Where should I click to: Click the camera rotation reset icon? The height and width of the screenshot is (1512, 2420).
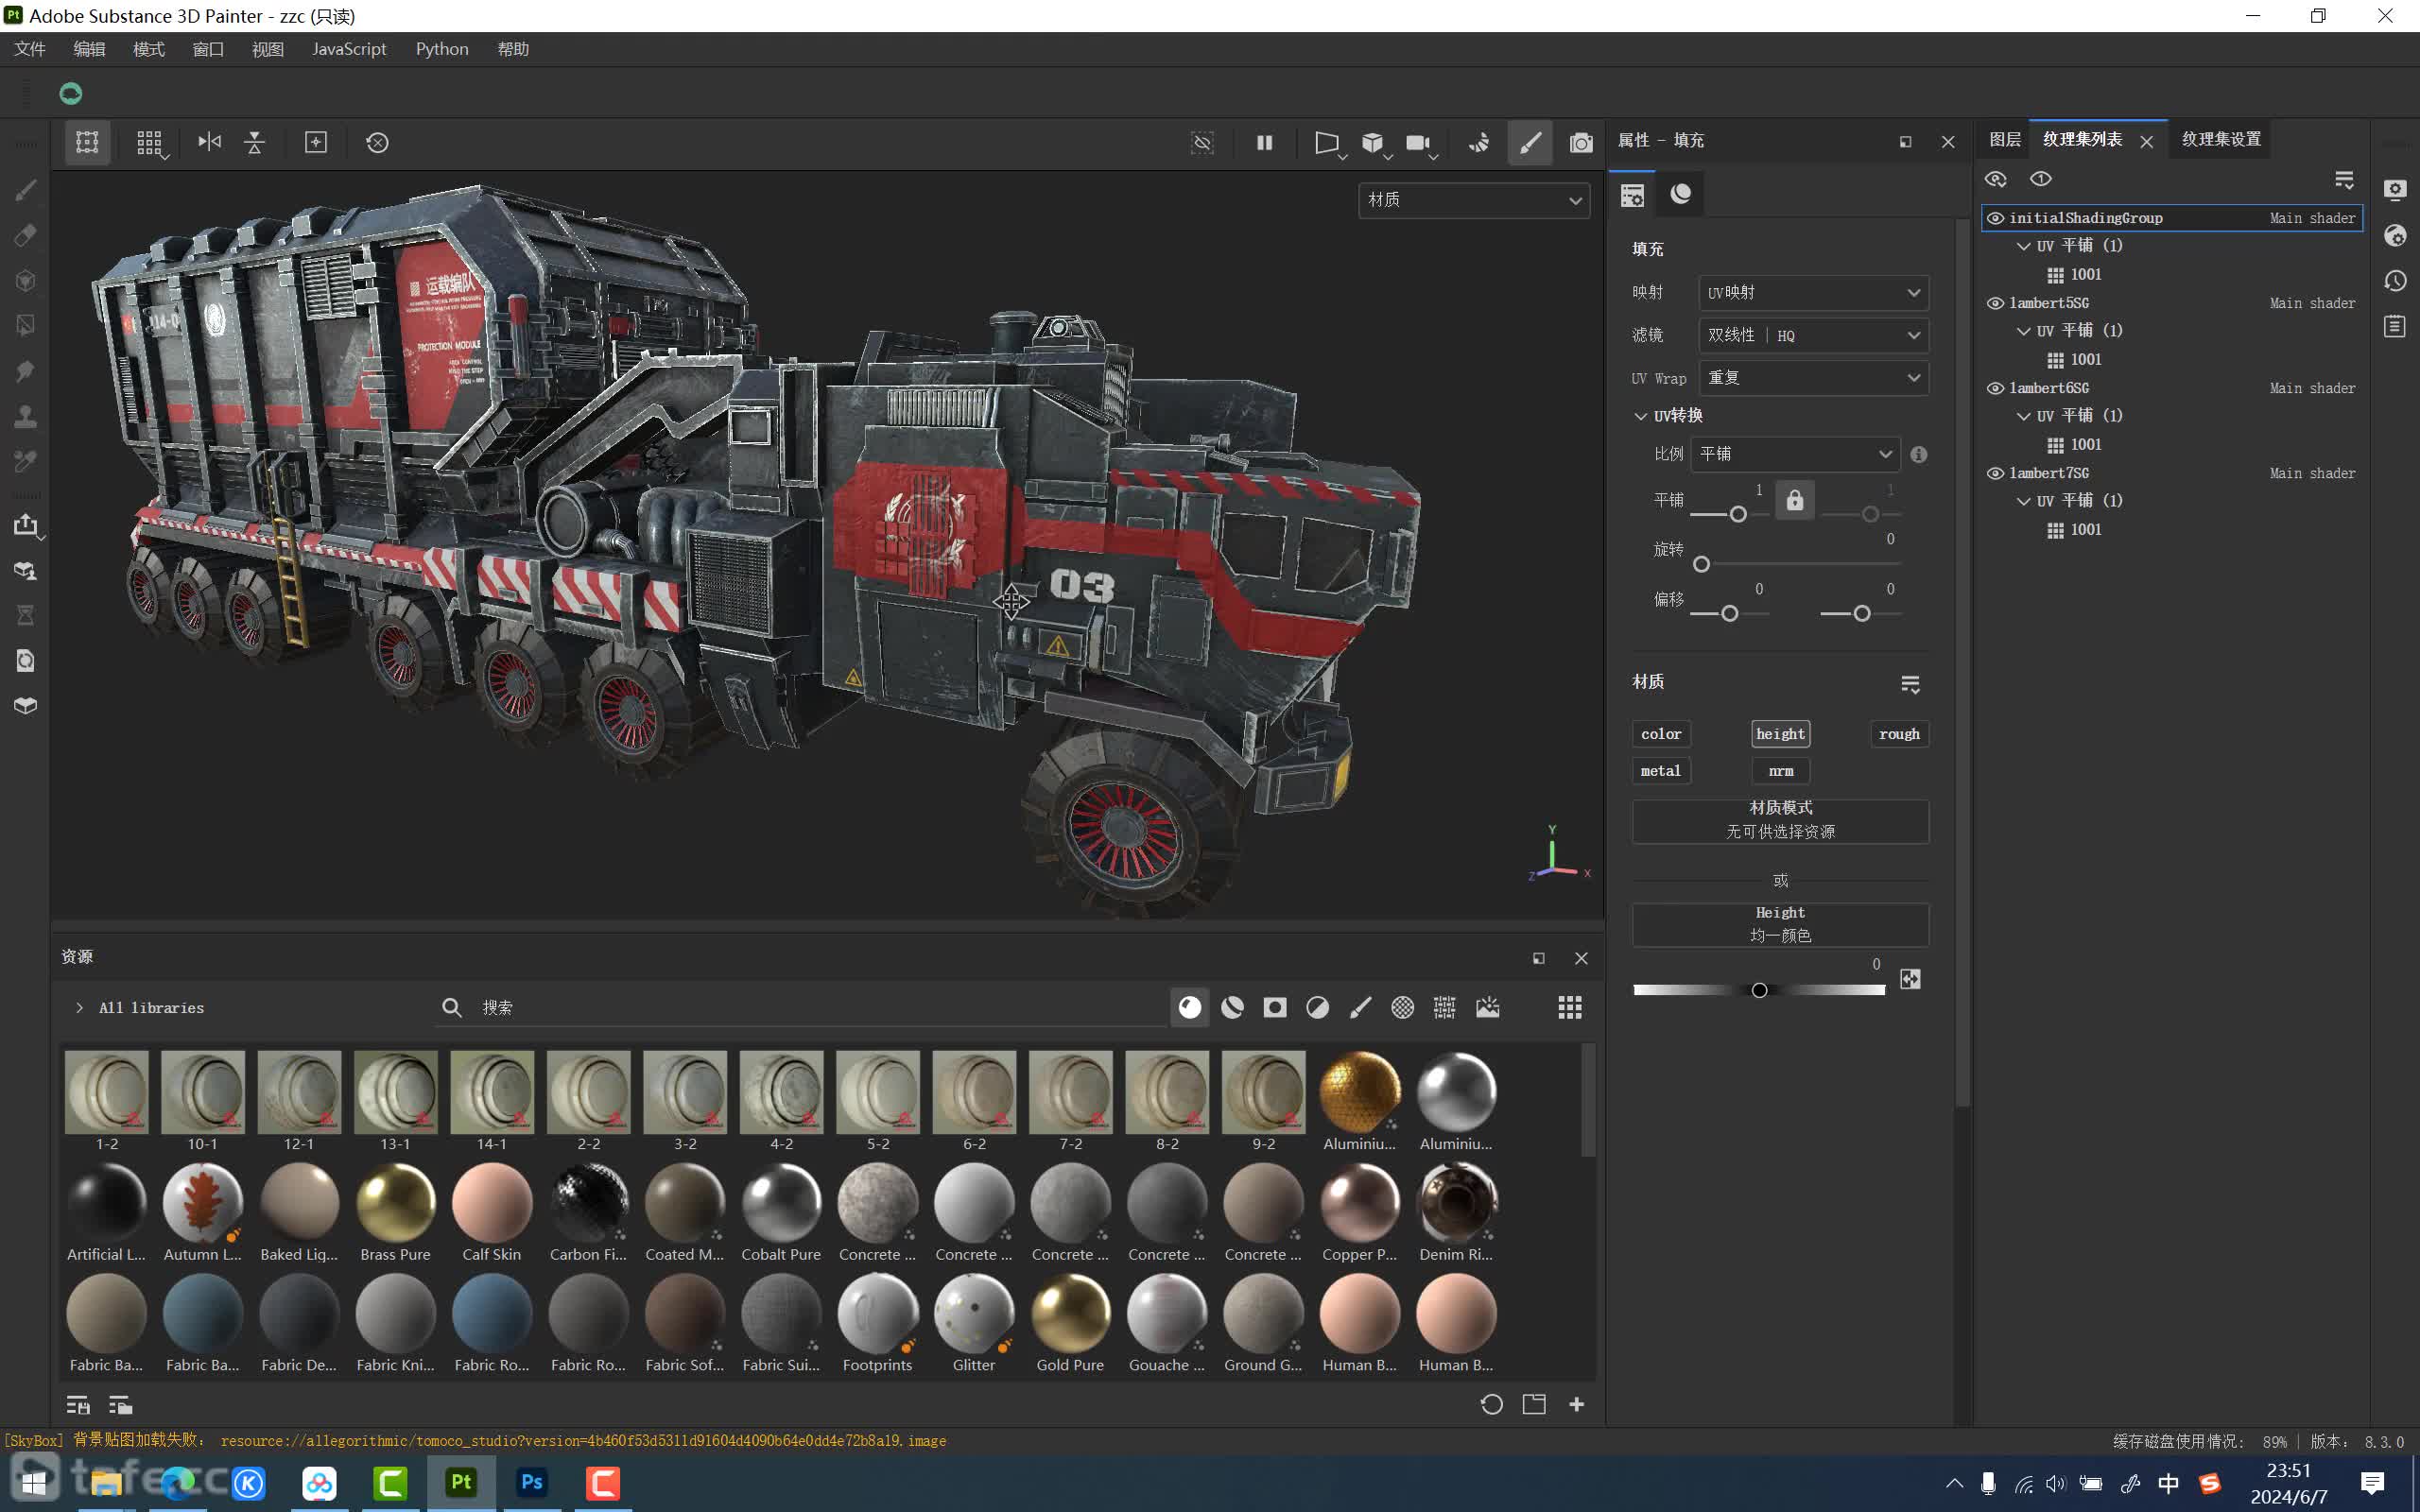[377, 142]
